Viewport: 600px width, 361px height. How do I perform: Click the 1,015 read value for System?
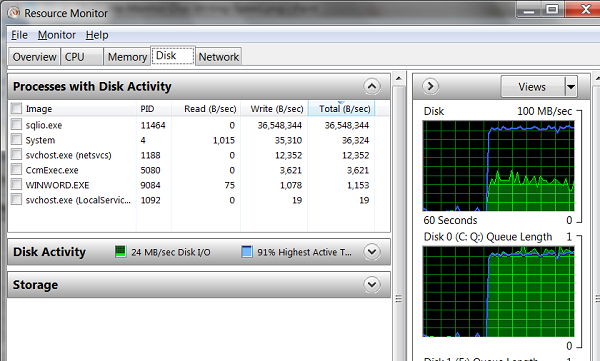pyautogui.click(x=223, y=140)
